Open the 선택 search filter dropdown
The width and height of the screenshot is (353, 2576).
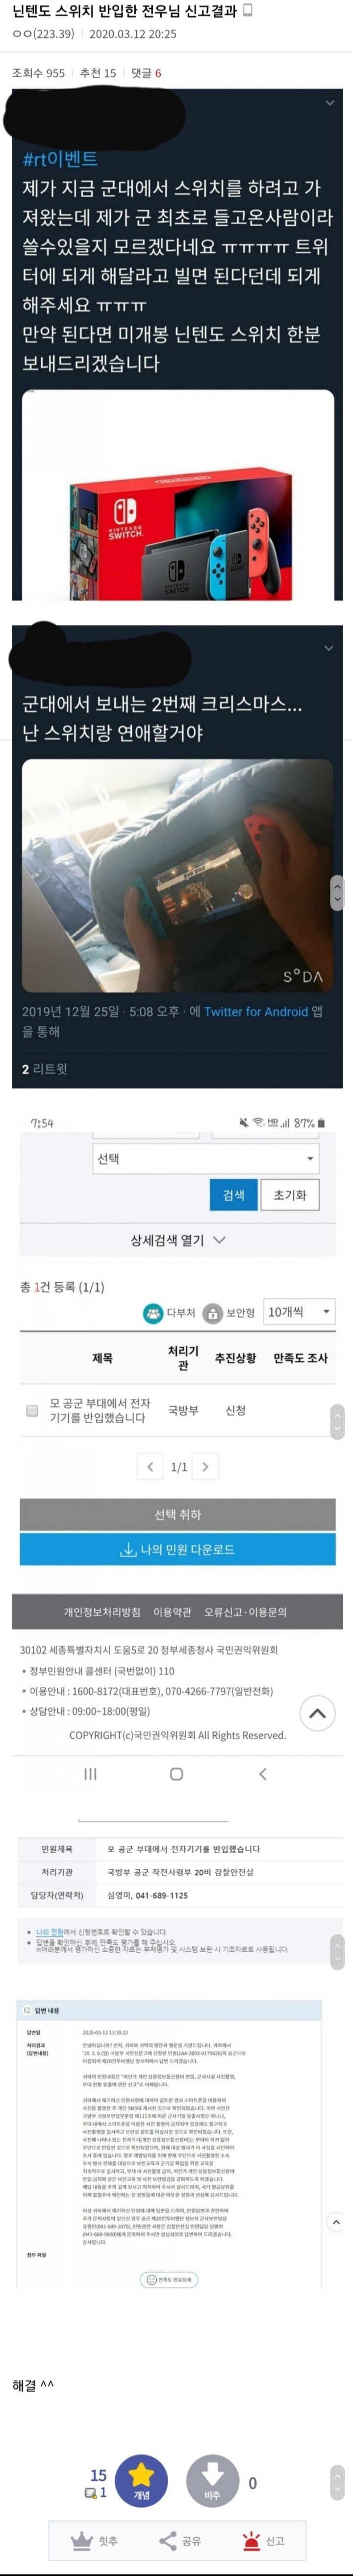click(x=206, y=1158)
